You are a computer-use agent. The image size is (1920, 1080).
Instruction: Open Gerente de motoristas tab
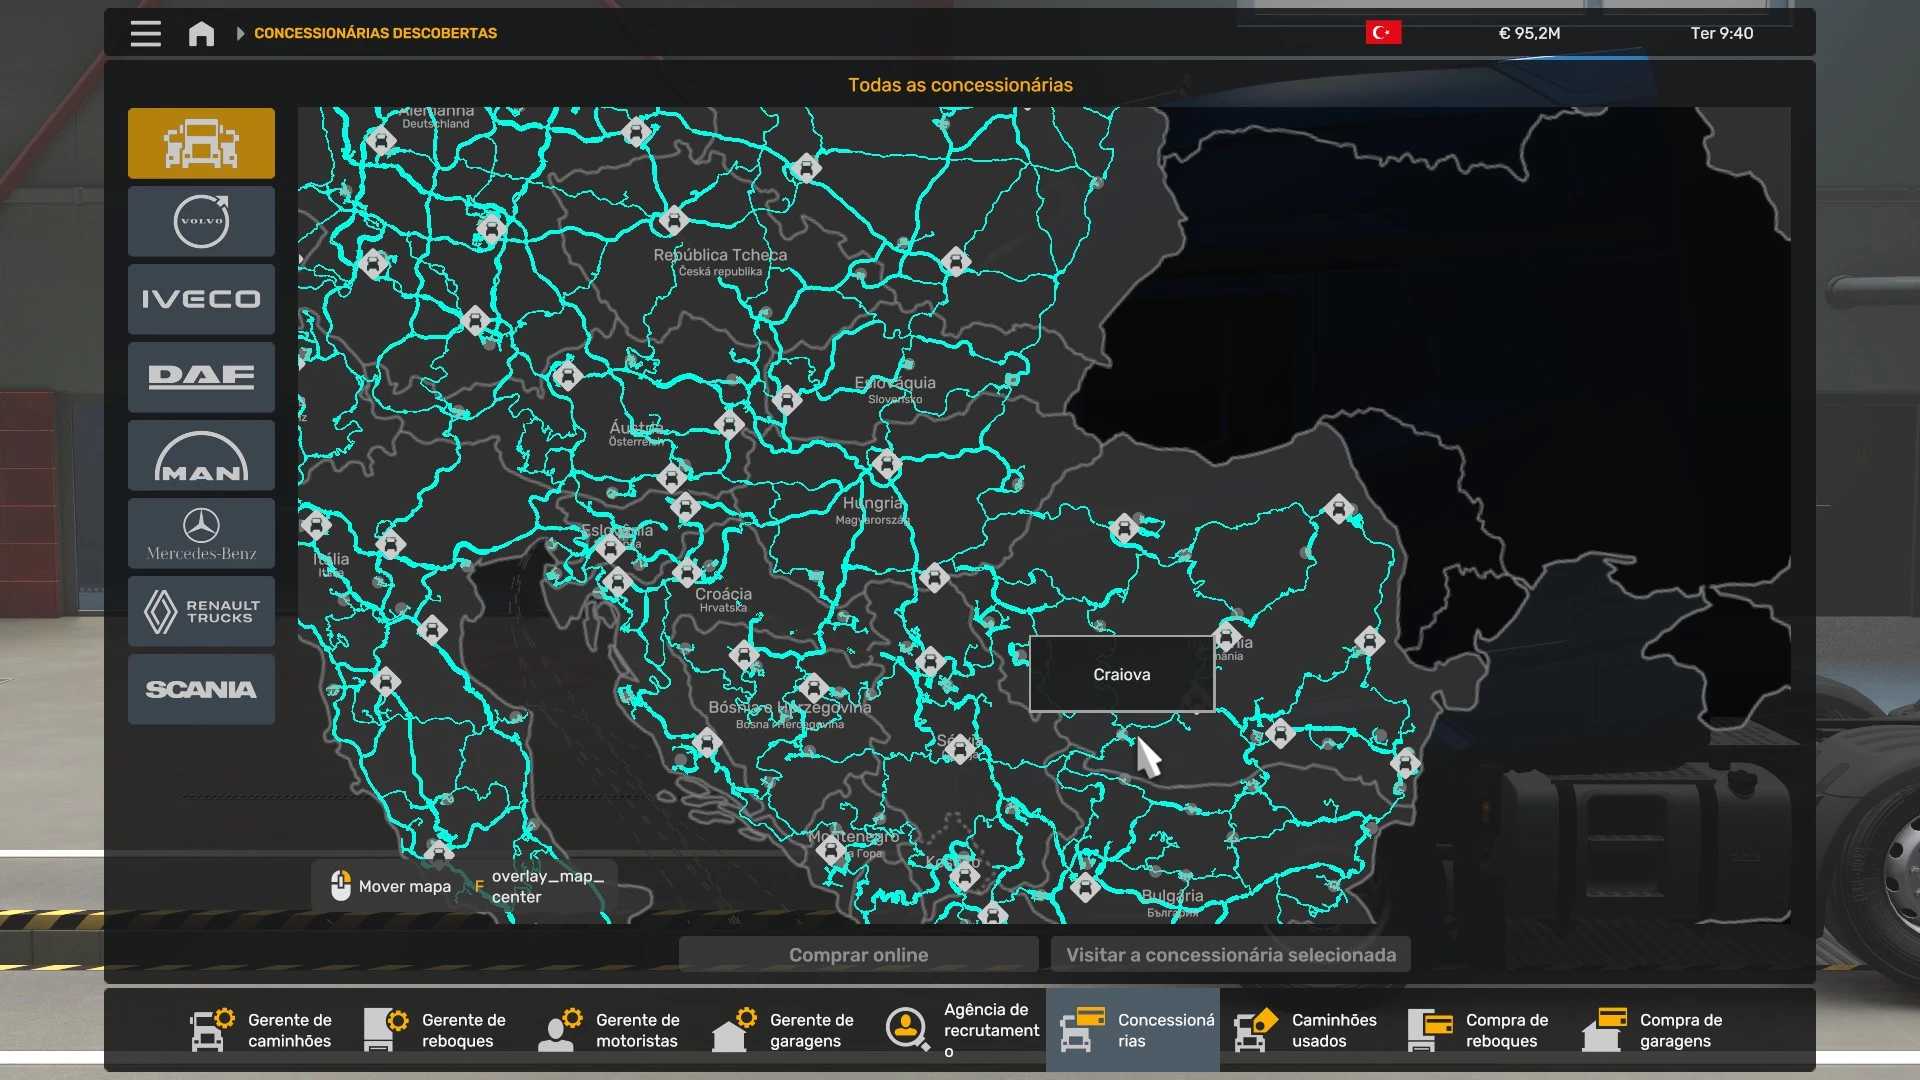coord(610,1030)
